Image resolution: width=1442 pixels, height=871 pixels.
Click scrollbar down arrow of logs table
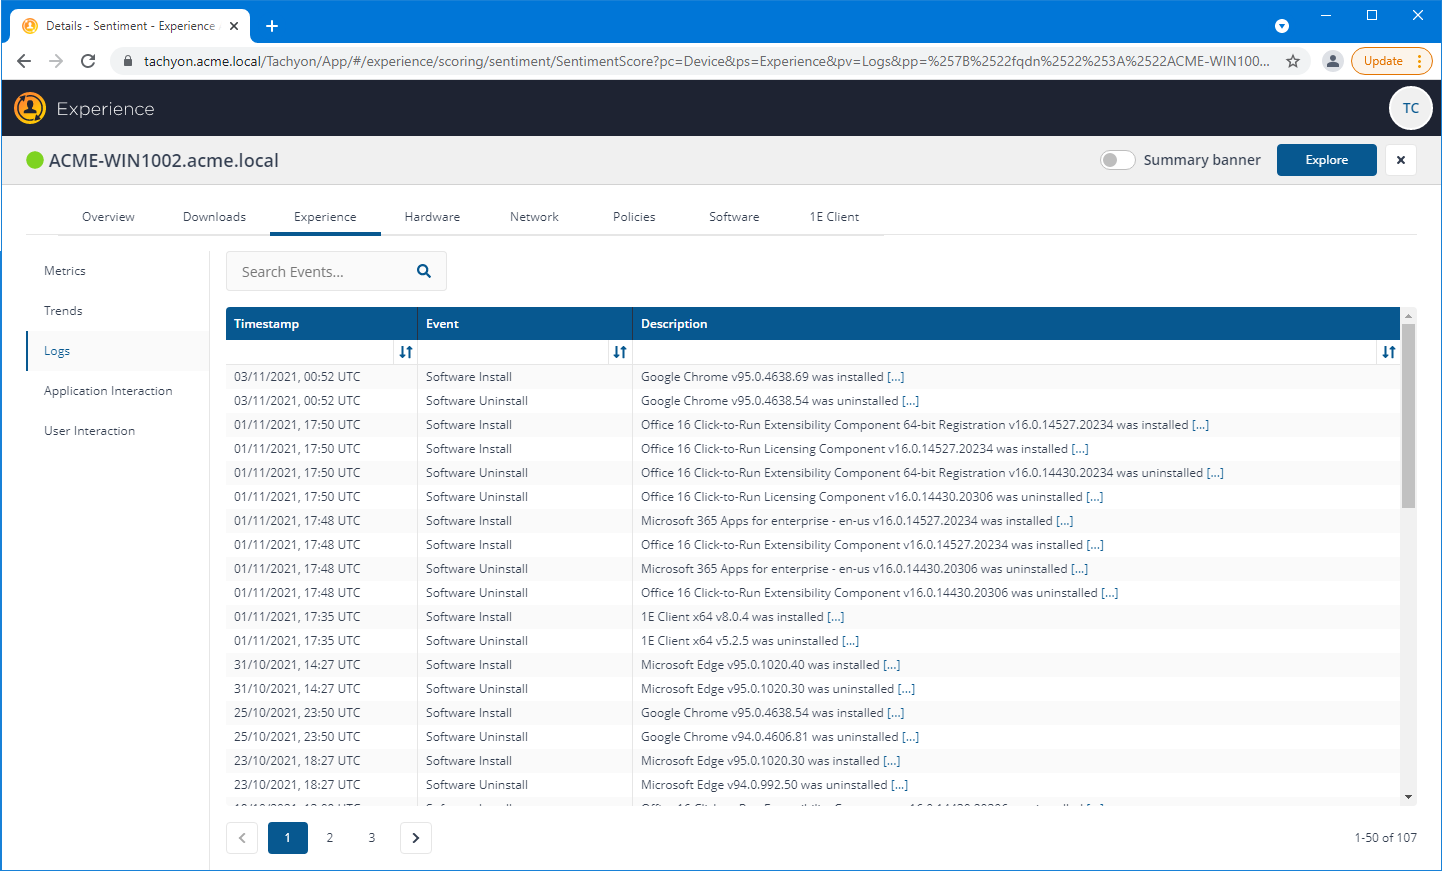[x=1408, y=797]
